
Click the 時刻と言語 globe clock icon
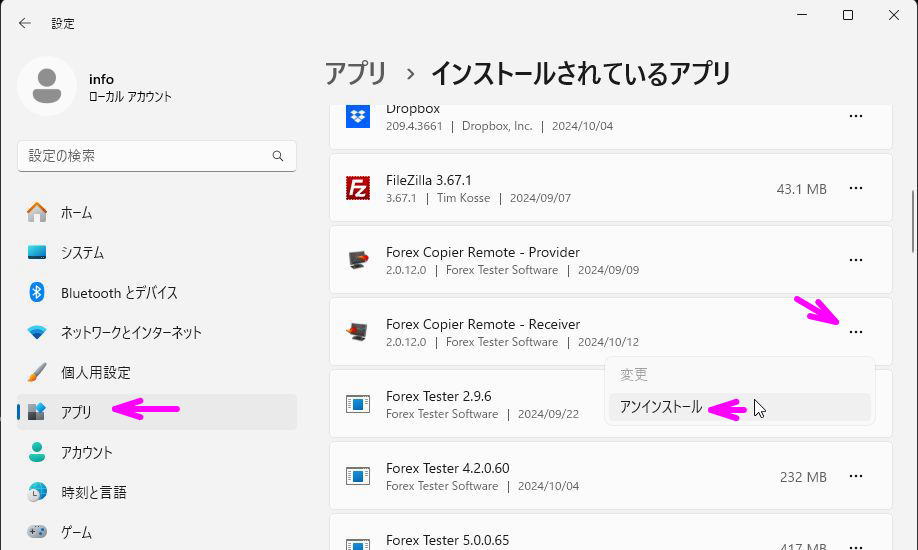pos(37,492)
